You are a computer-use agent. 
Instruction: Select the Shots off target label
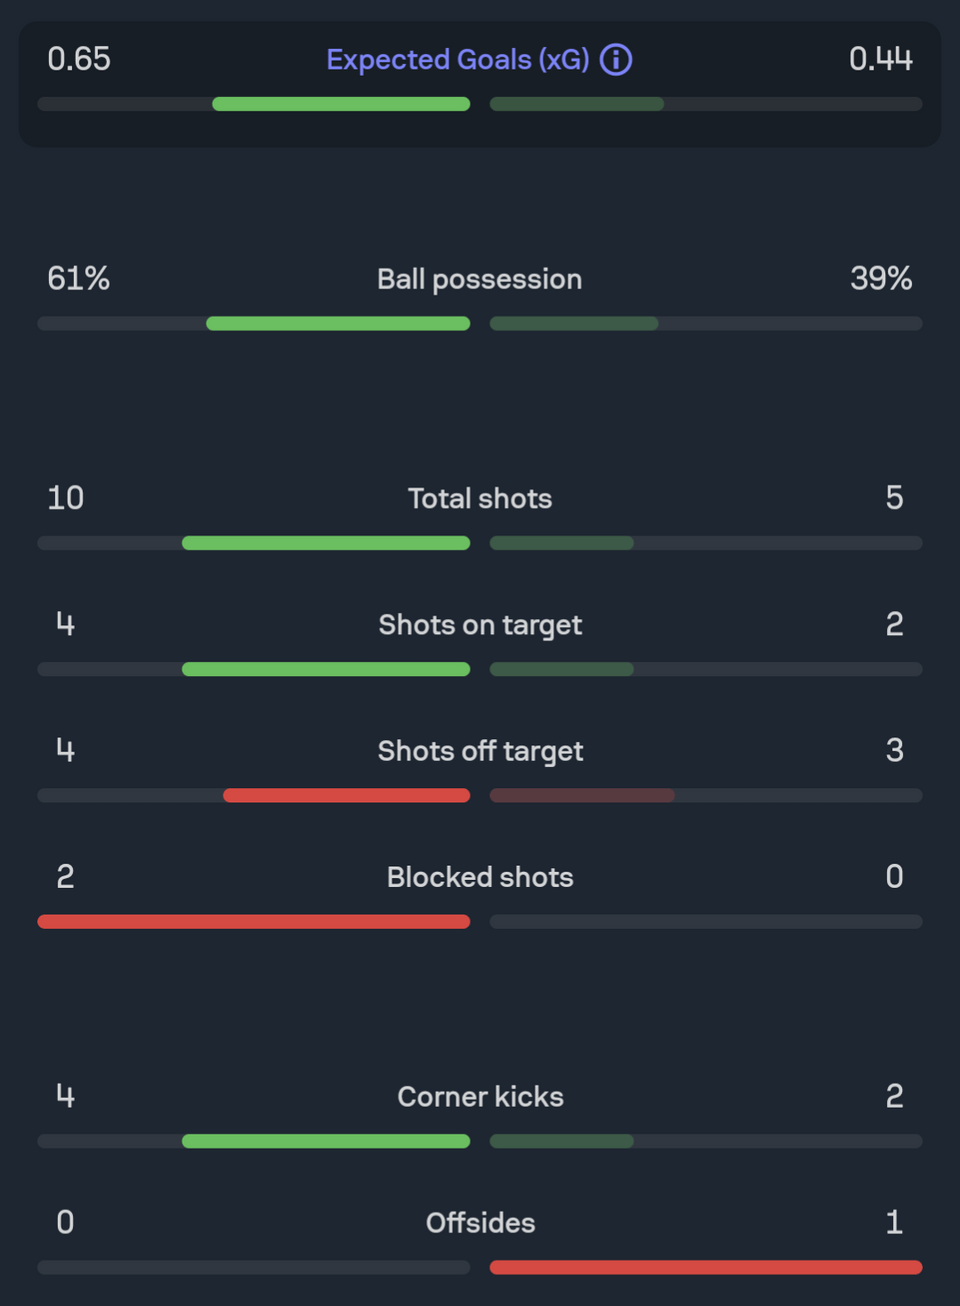(x=480, y=751)
